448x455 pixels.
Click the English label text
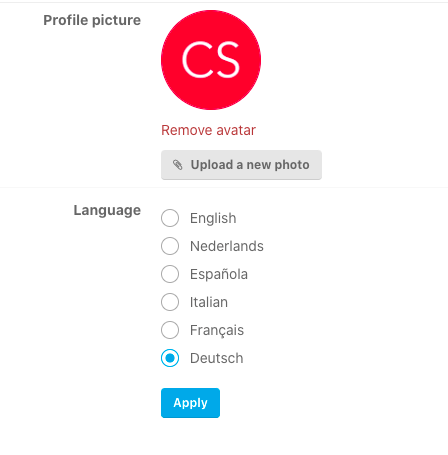213,218
